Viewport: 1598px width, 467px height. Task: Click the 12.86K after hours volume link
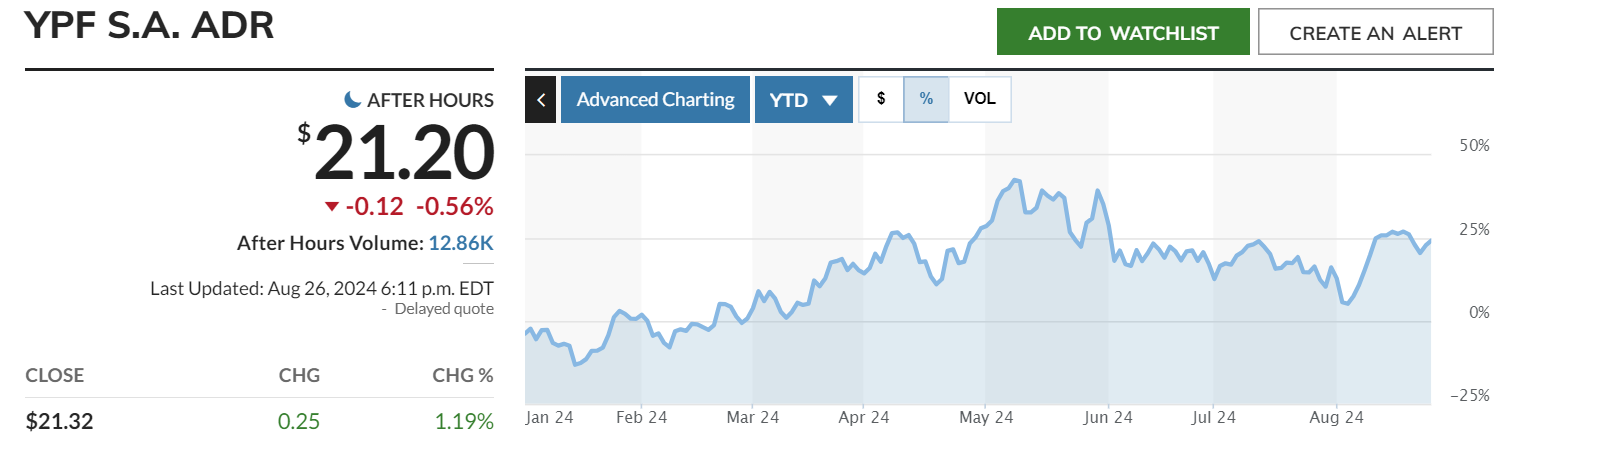[x=461, y=243]
